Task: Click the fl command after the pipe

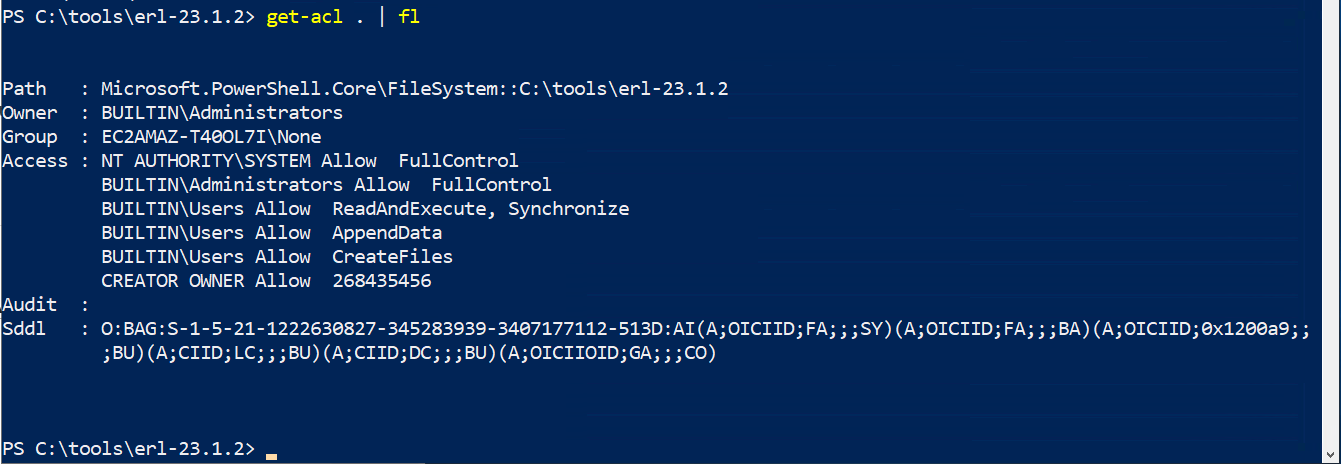Action: [409, 19]
